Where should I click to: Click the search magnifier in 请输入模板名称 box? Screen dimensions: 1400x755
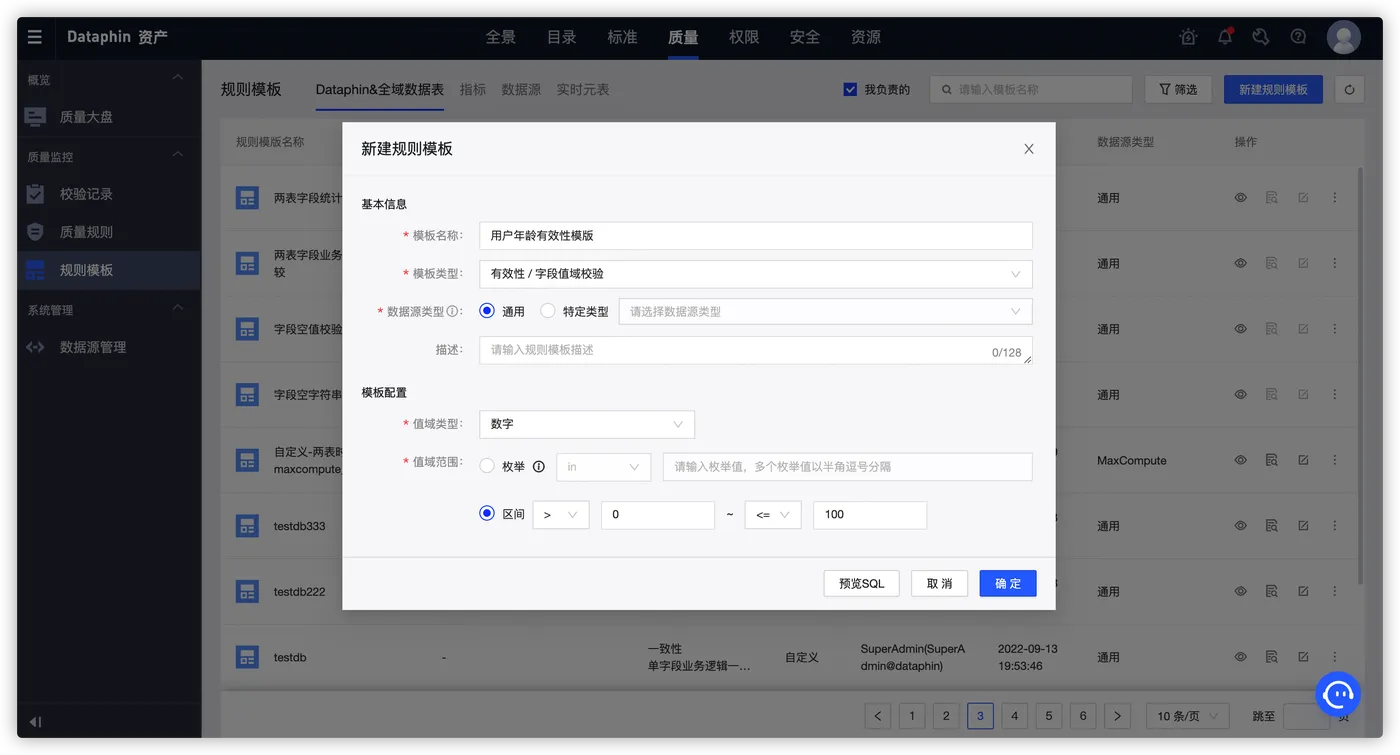point(947,90)
